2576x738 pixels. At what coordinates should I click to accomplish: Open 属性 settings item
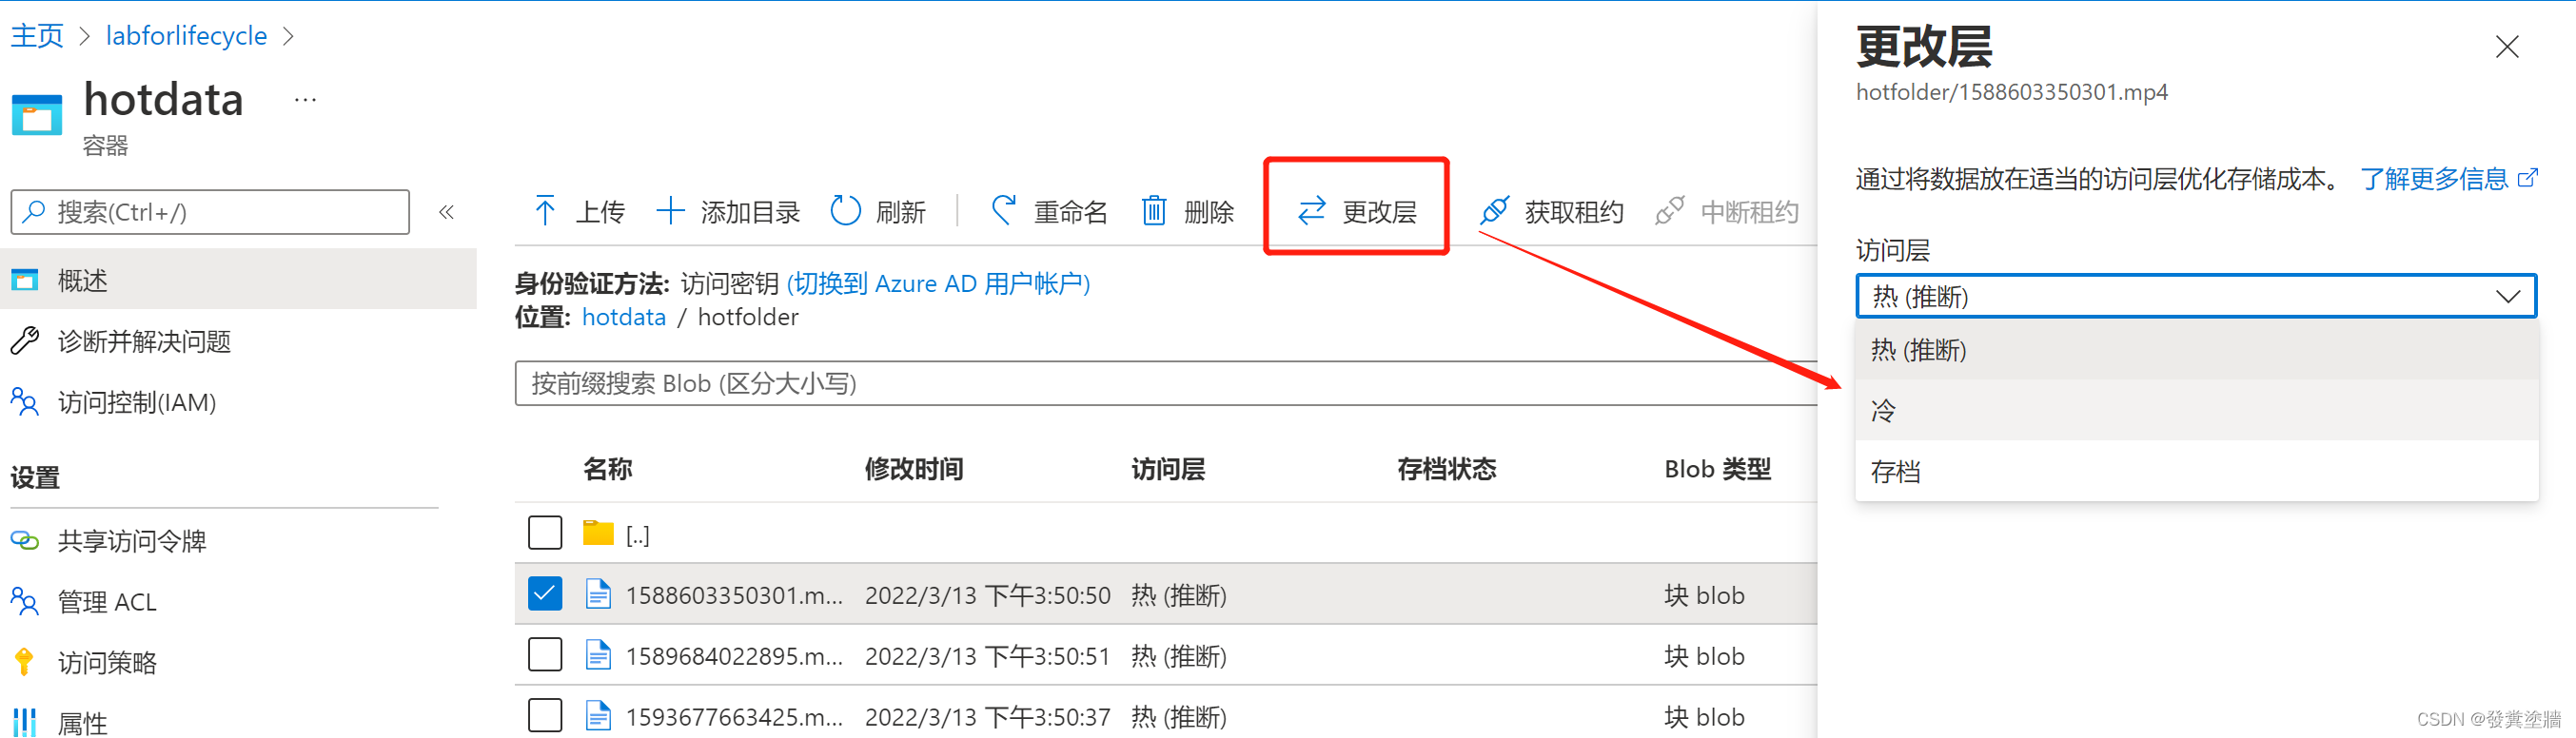[238, 722]
